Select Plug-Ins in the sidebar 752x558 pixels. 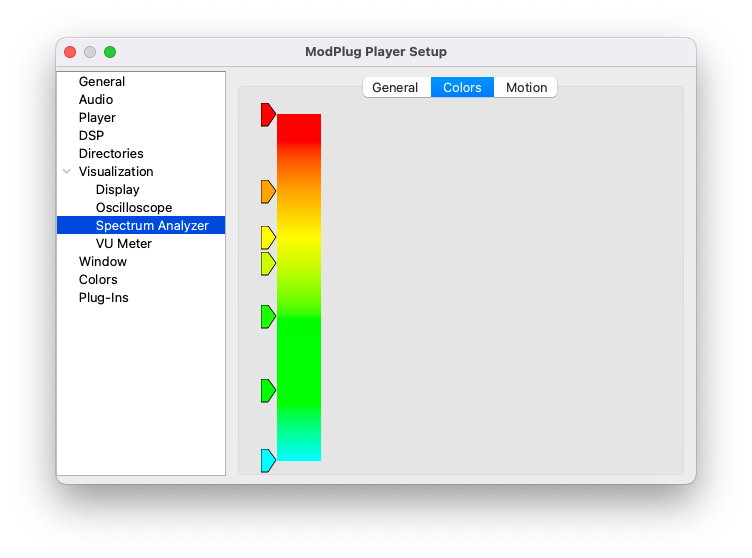[104, 298]
